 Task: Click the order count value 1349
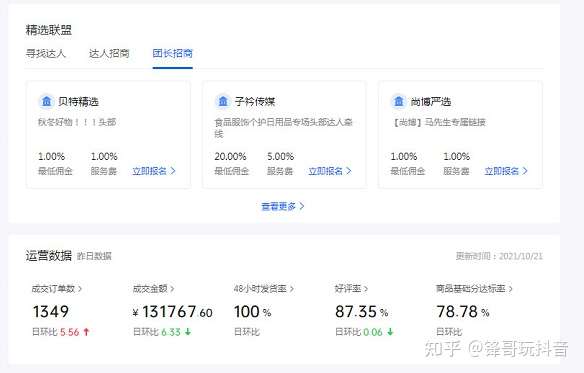[x=51, y=312]
